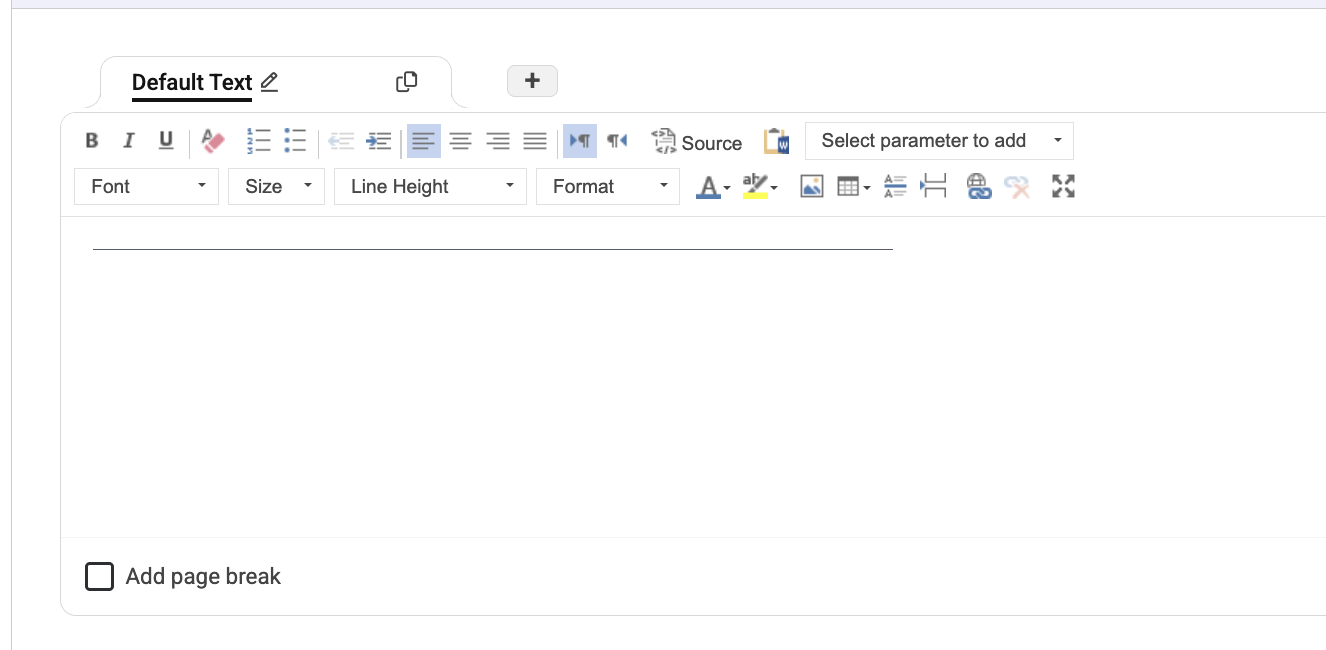Duplicate the Default Text tab
The image size is (1326, 650).
[x=406, y=82]
